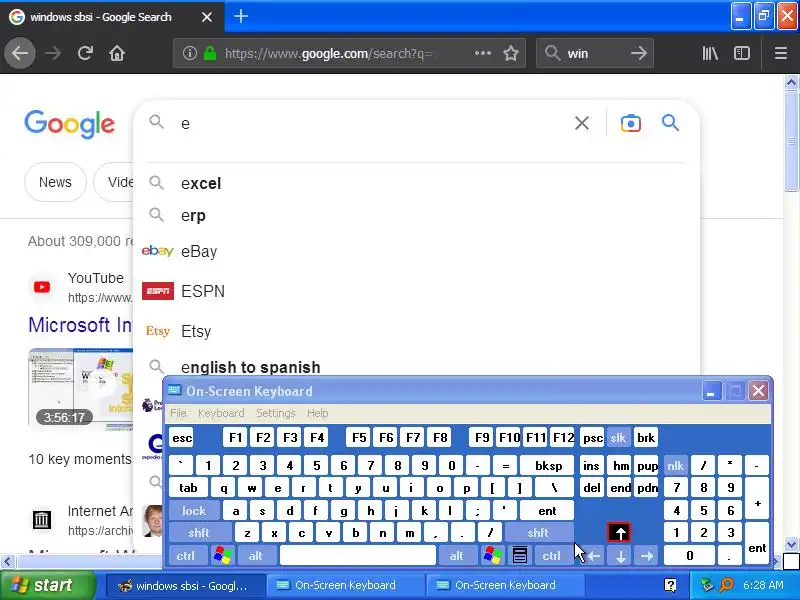Open On-Screen Keyboard File menu

pyautogui.click(x=178, y=413)
